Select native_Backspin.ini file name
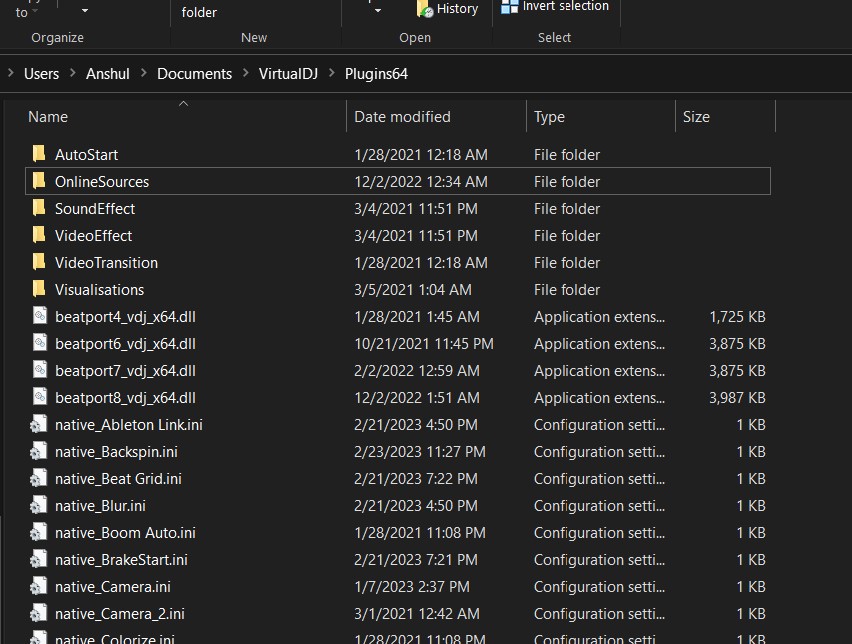 116,452
